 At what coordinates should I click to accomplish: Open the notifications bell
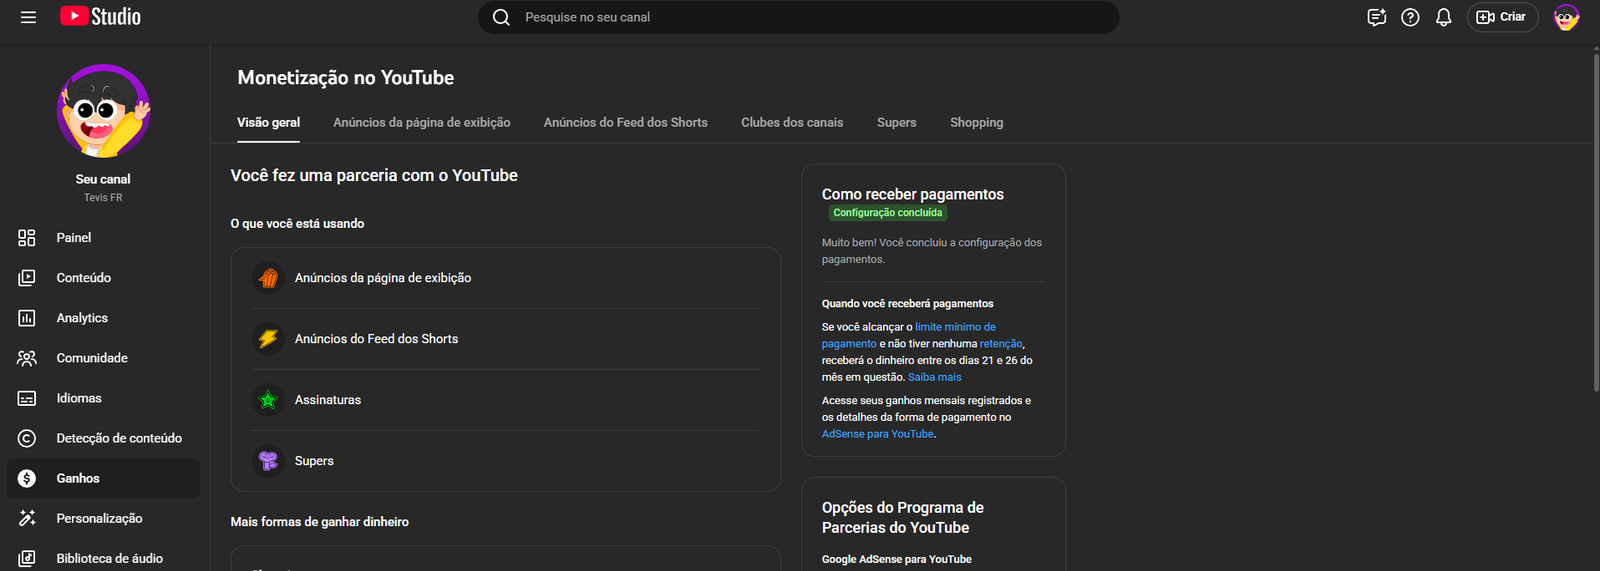1443,17
